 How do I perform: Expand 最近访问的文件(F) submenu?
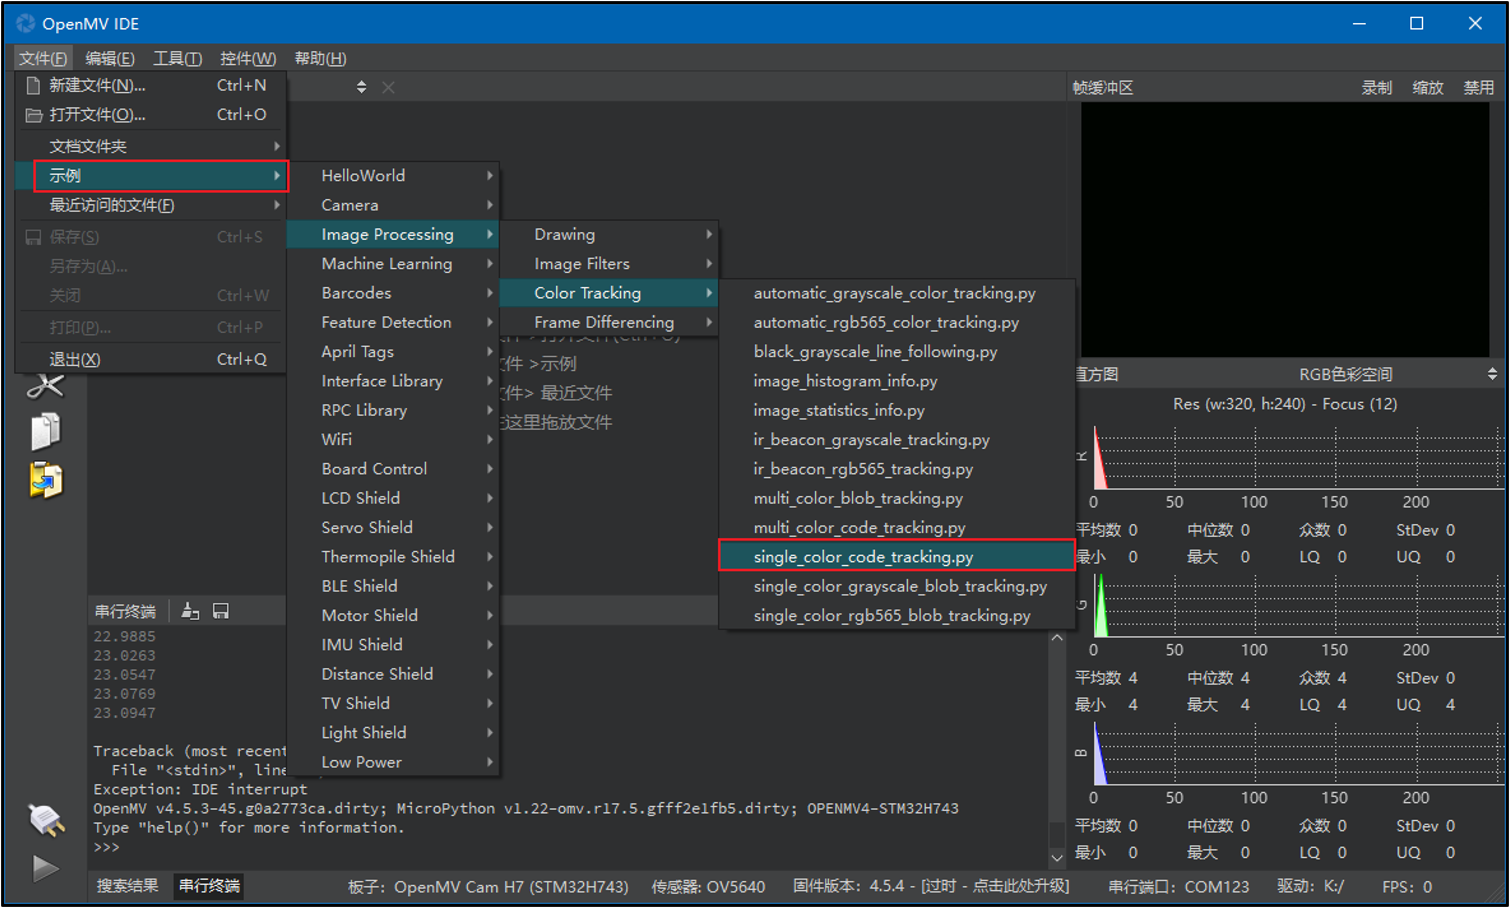(x=151, y=205)
